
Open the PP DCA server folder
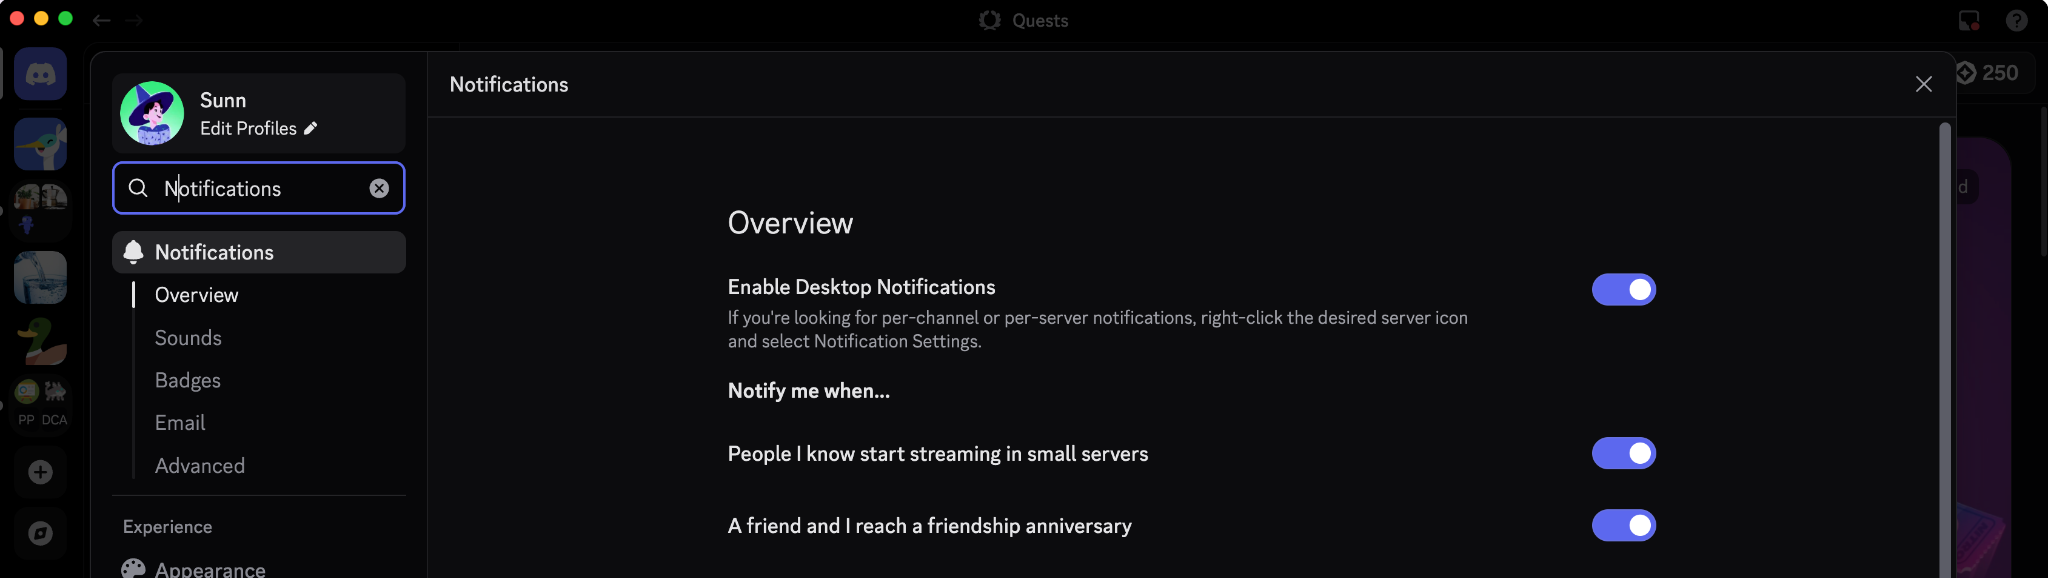pos(41,403)
